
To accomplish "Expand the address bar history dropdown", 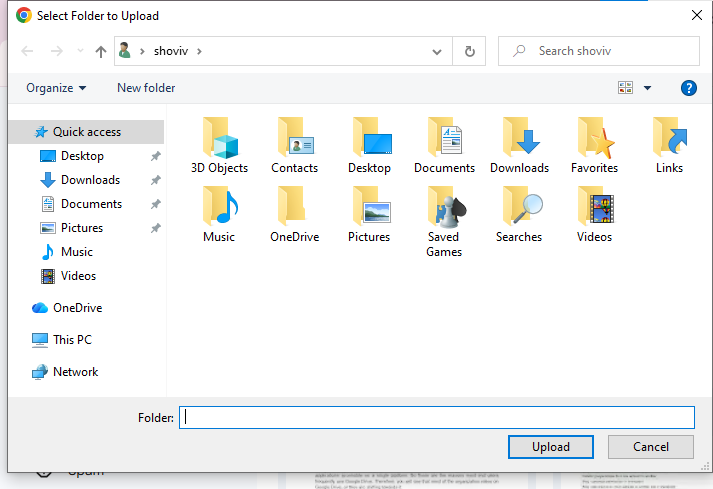I will 437,51.
